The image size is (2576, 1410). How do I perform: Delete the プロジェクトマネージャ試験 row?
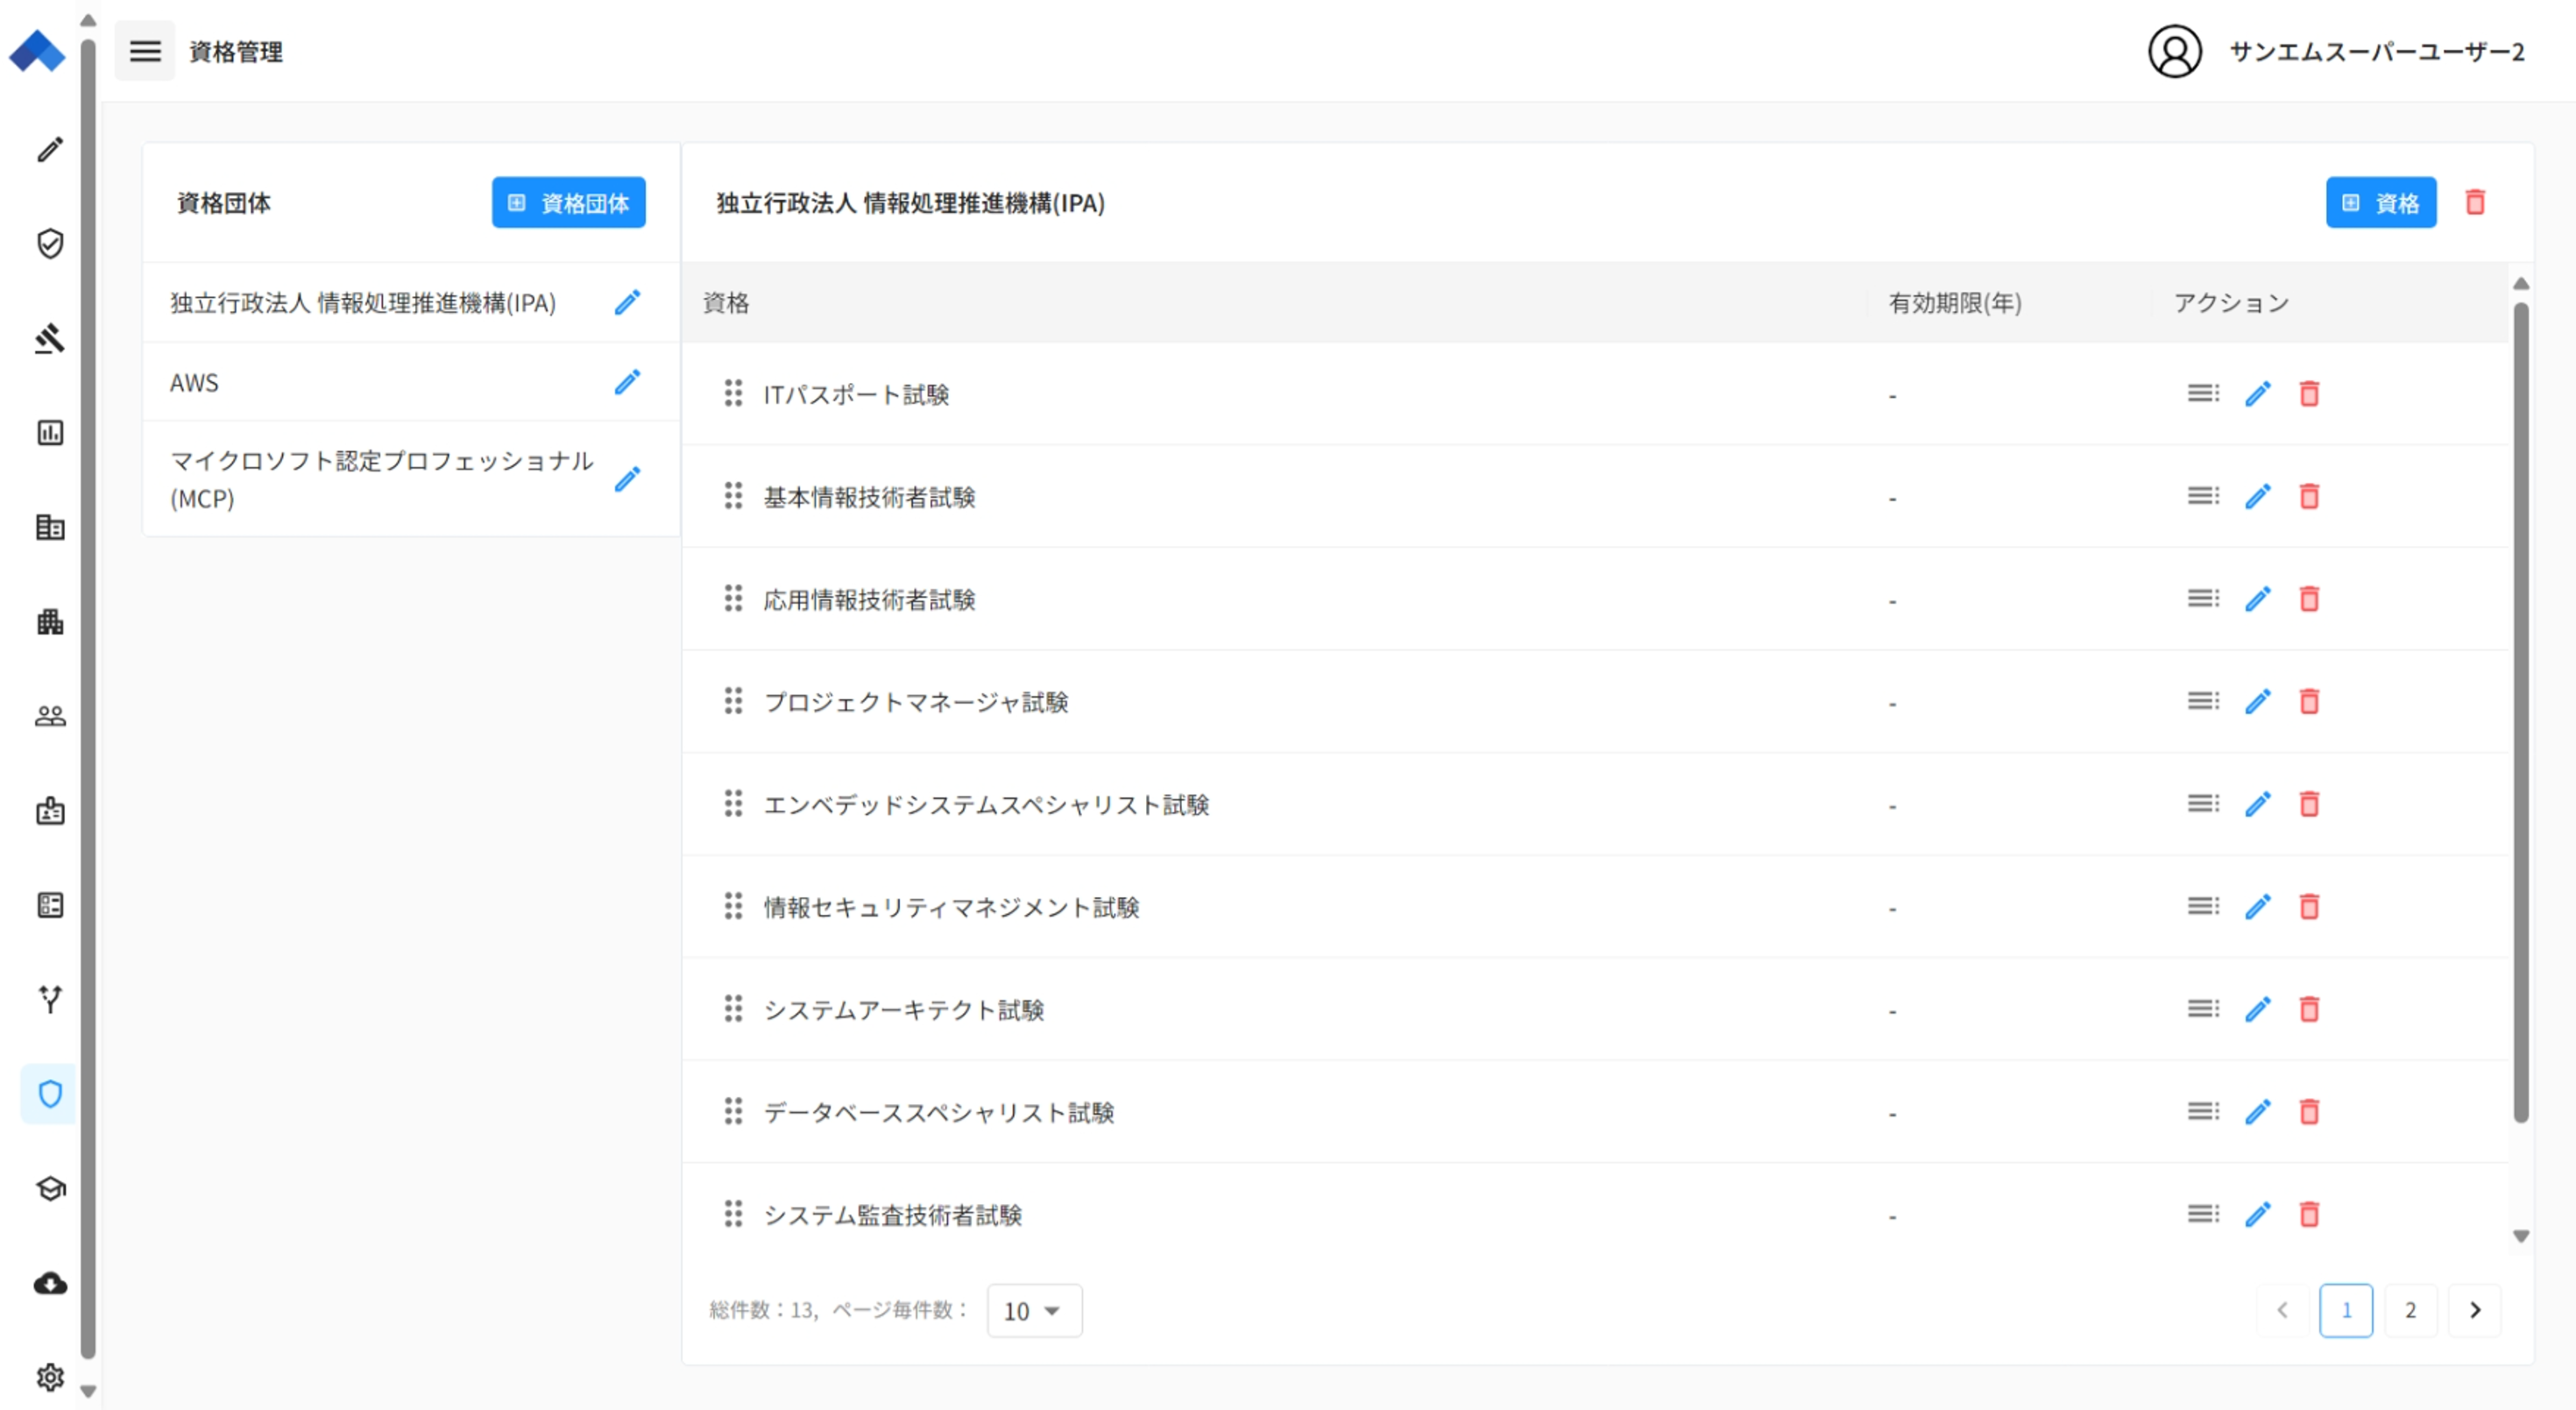[x=2309, y=702]
